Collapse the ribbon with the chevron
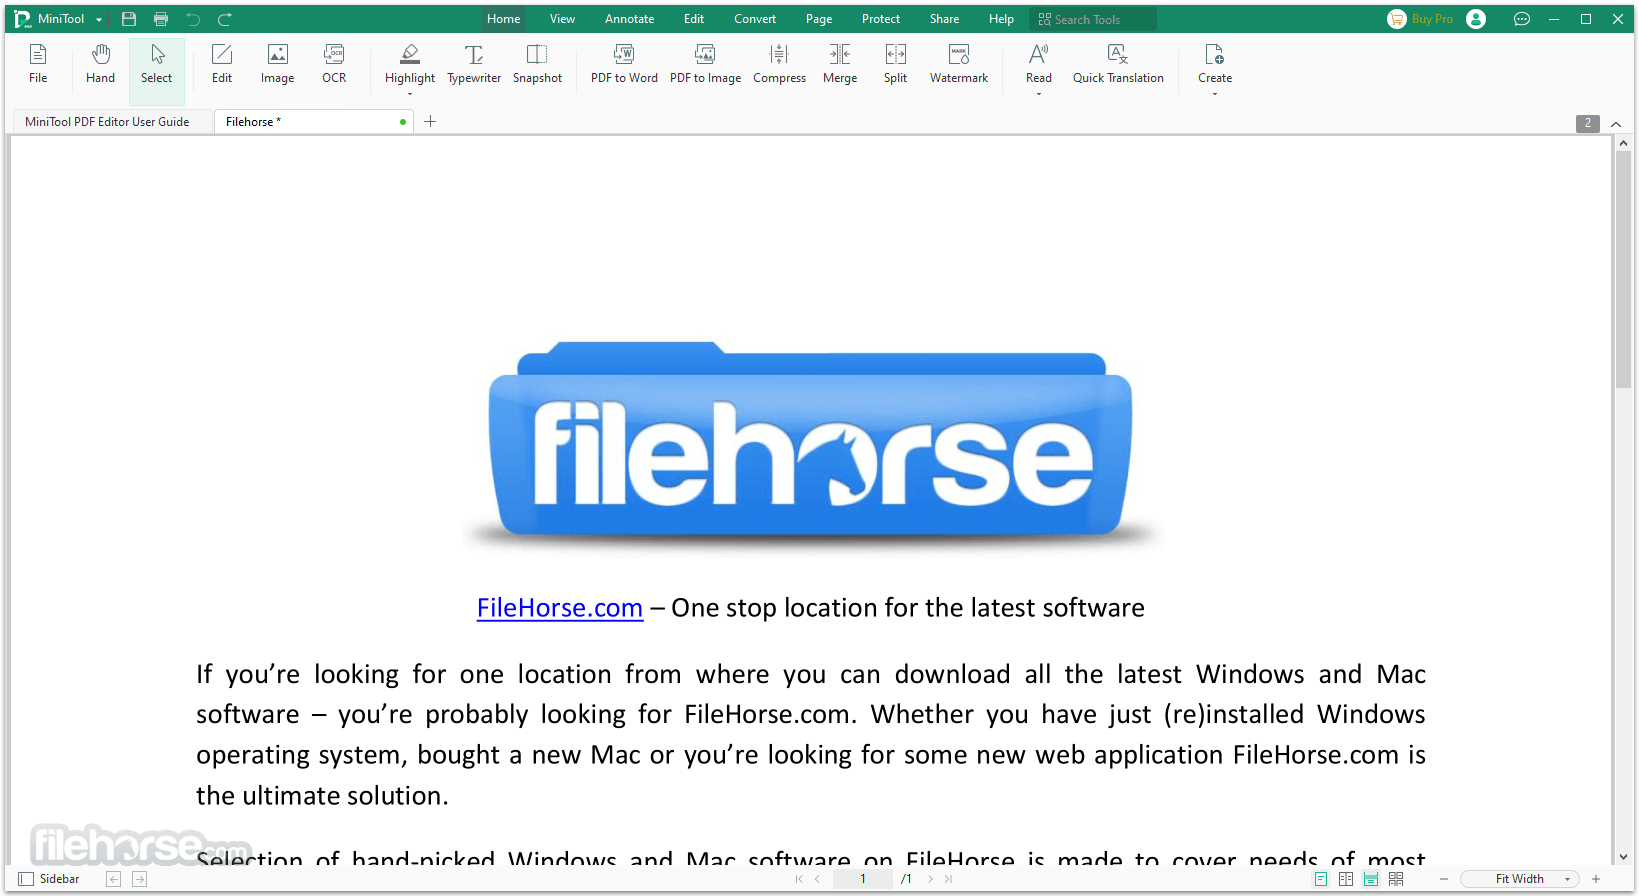 [1616, 123]
